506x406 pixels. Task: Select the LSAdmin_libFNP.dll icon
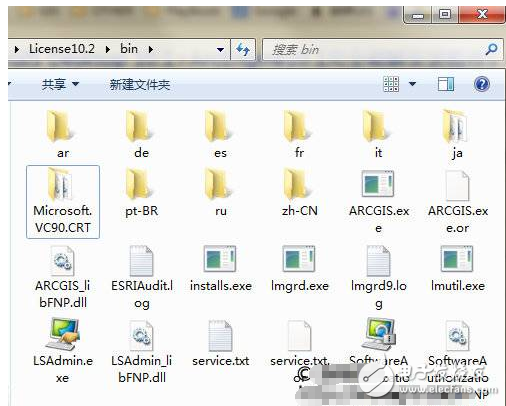141,335
